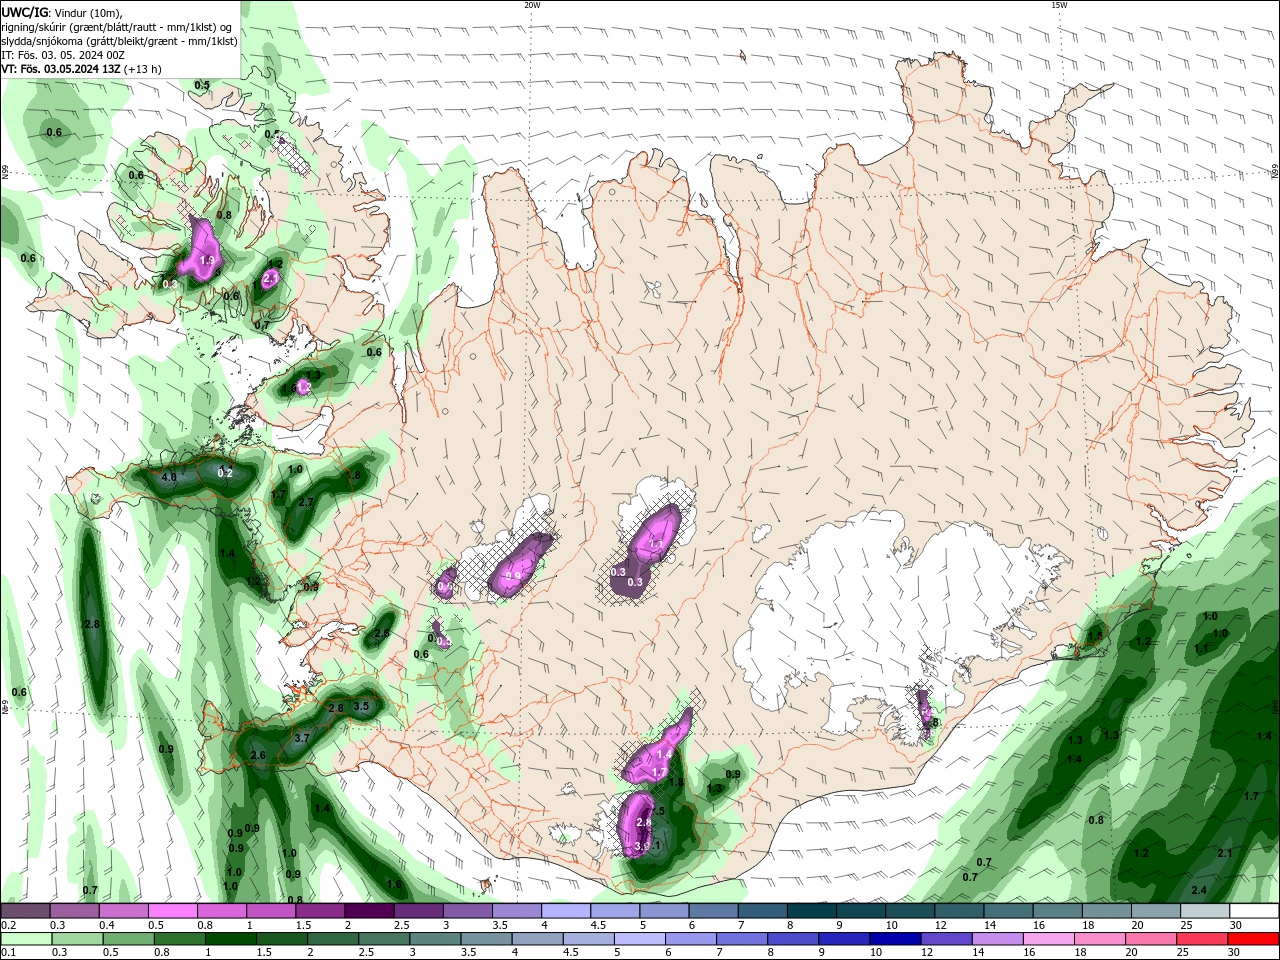This screenshot has height=960, width=1280.
Task: Select the magenta swatch between 1 and 1.5, upper row
Action: tap(271, 911)
